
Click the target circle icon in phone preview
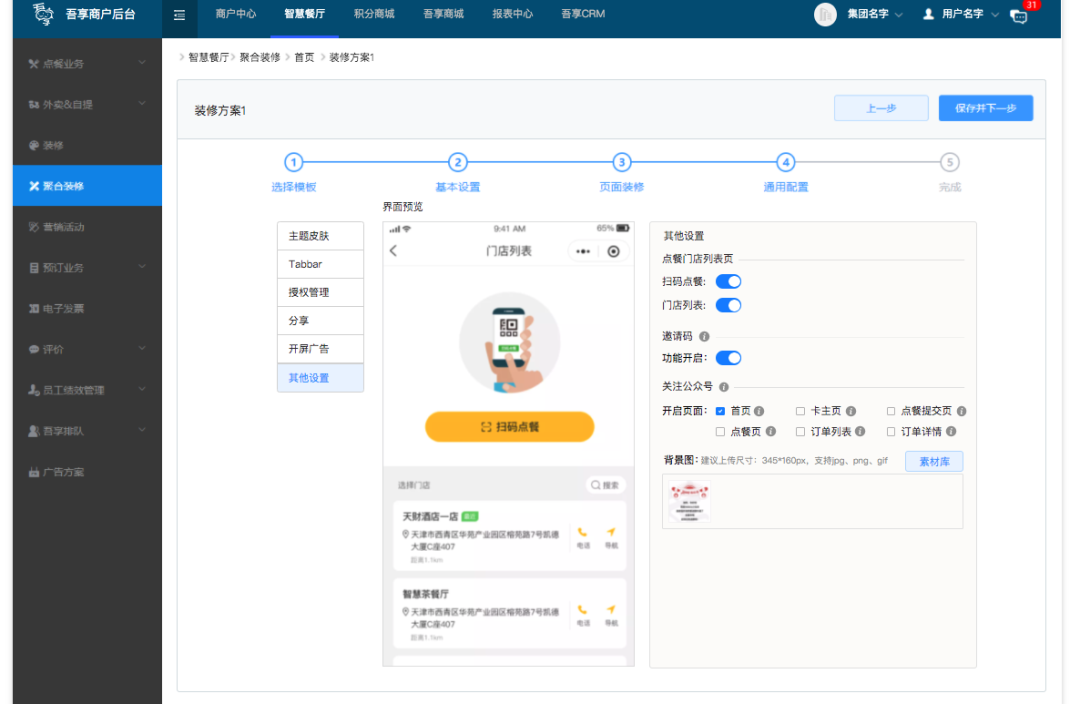613,251
